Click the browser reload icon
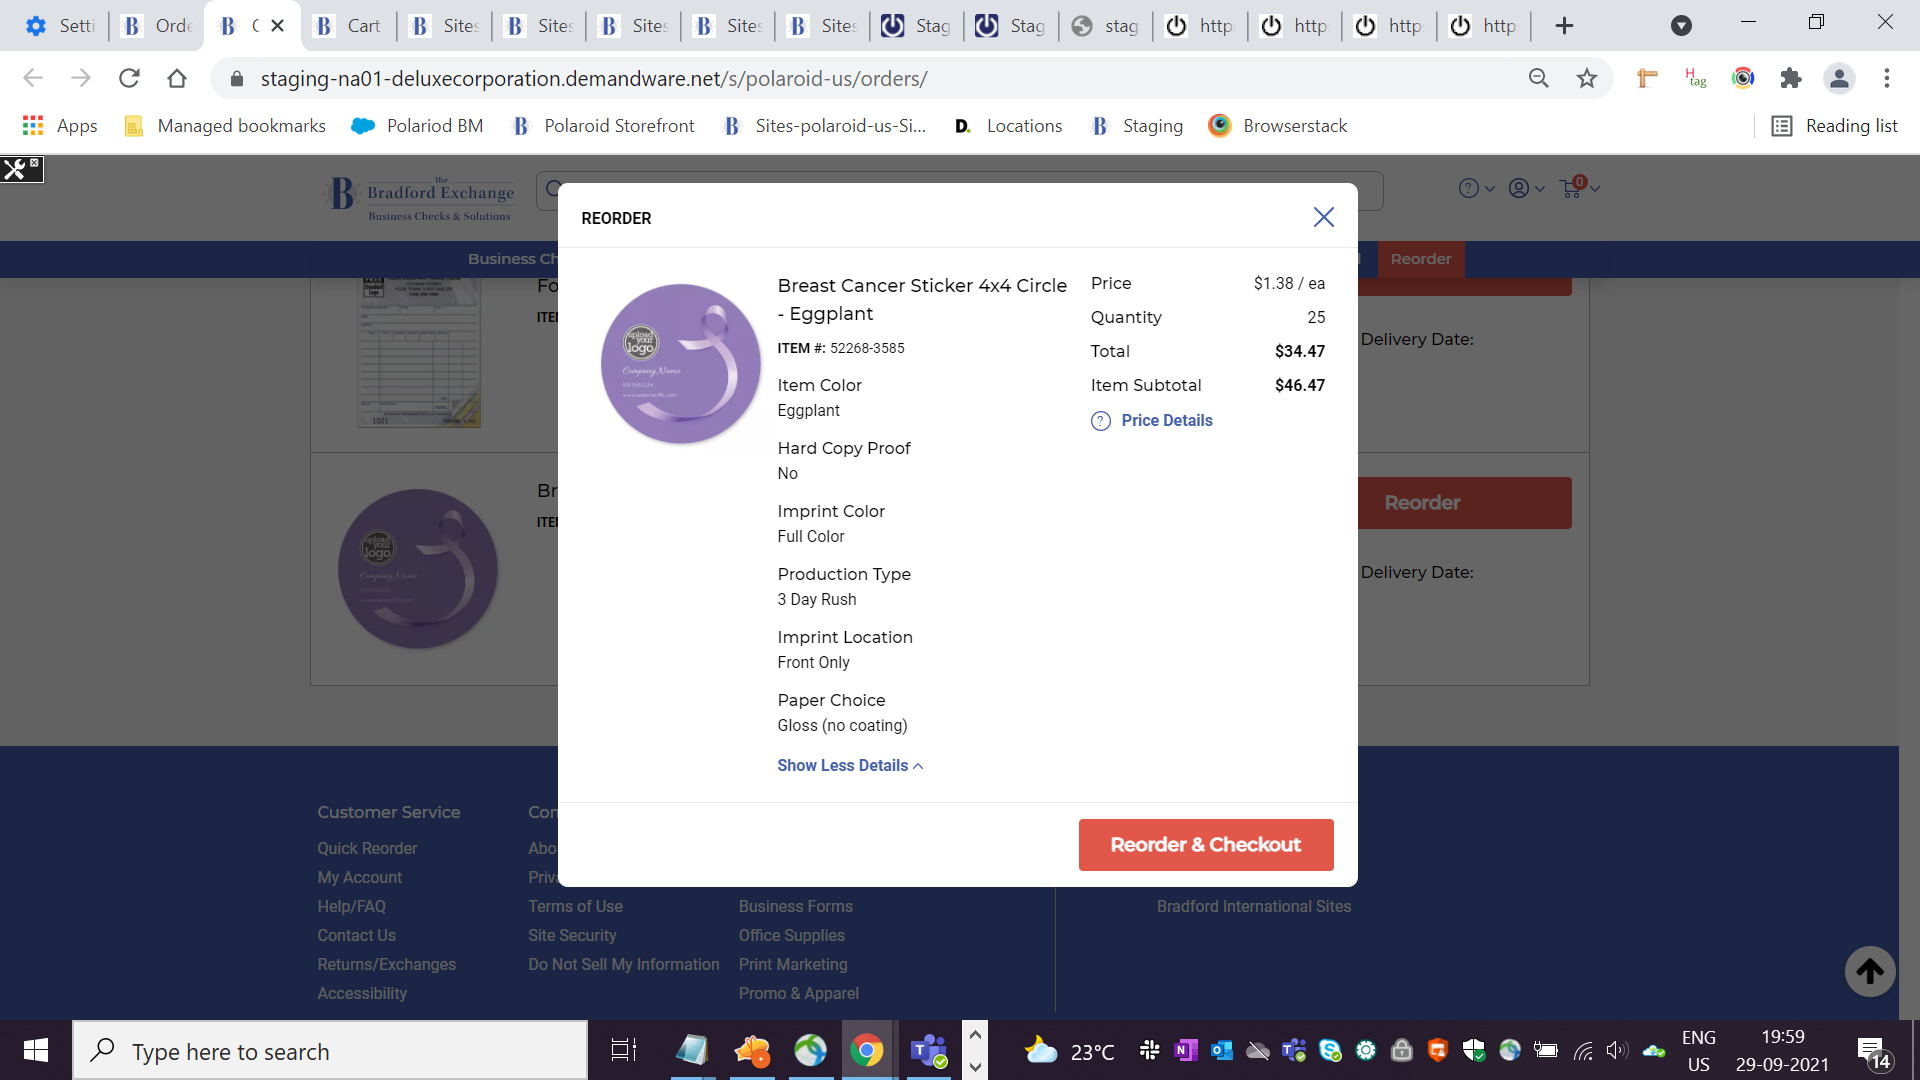 click(129, 78)
